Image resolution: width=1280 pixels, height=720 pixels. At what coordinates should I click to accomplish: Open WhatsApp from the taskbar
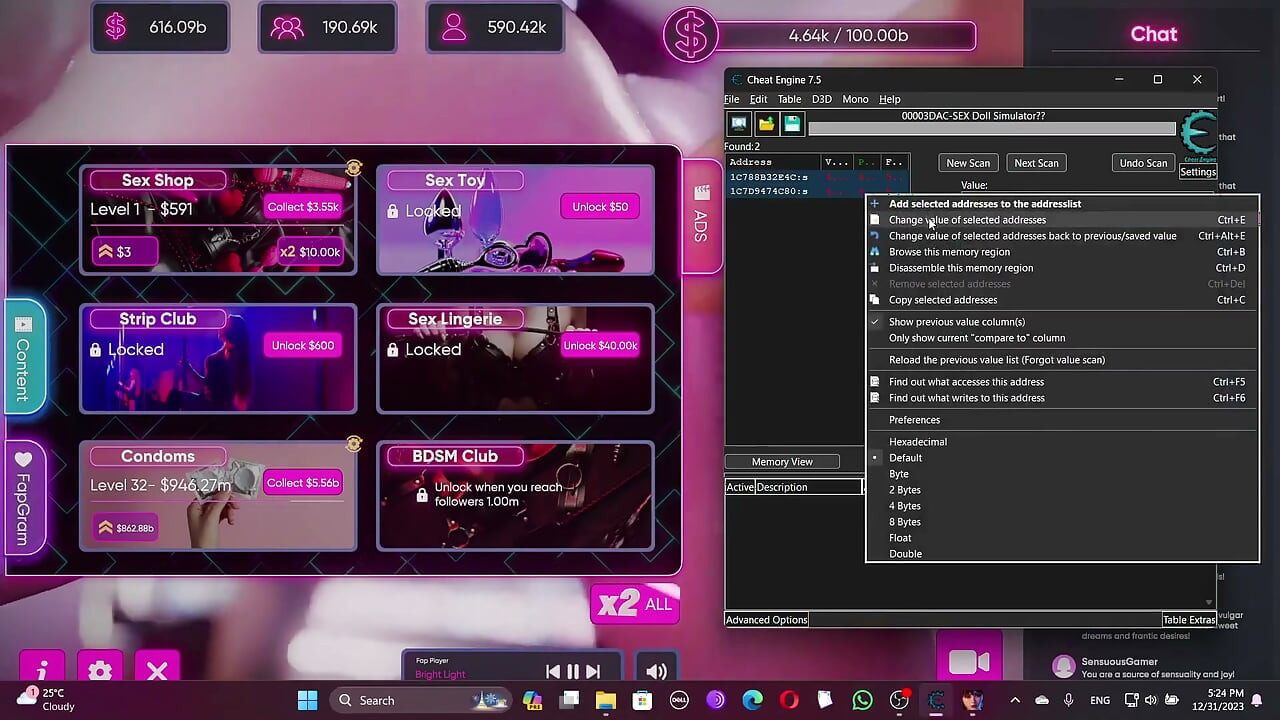click(862, 700)
